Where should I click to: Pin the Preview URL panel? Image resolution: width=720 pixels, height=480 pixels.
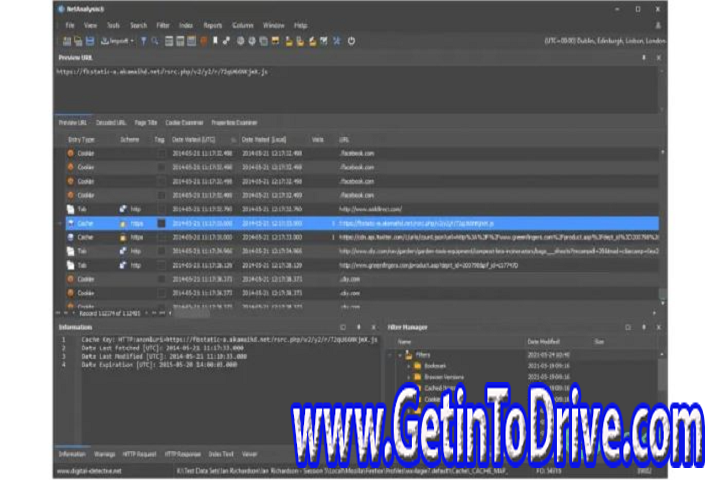coord(644,58)
